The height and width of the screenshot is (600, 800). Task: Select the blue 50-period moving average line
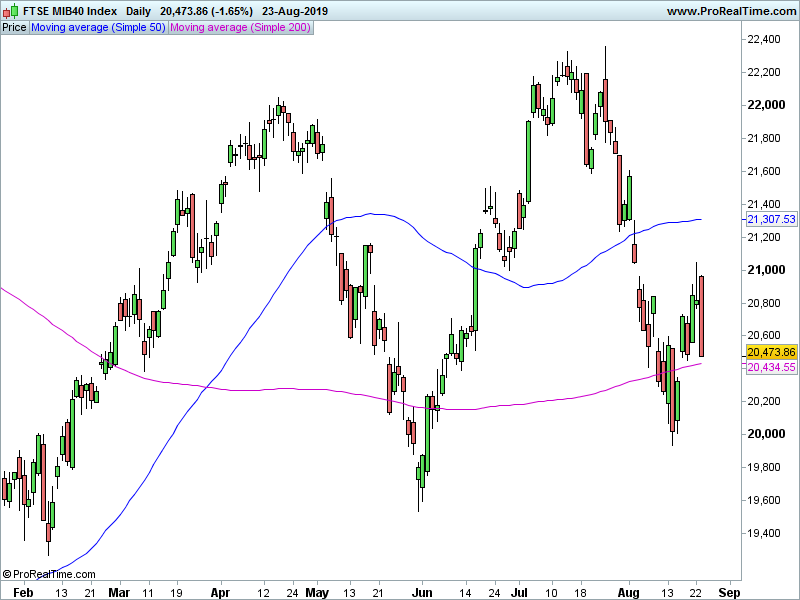coord(380,216)
